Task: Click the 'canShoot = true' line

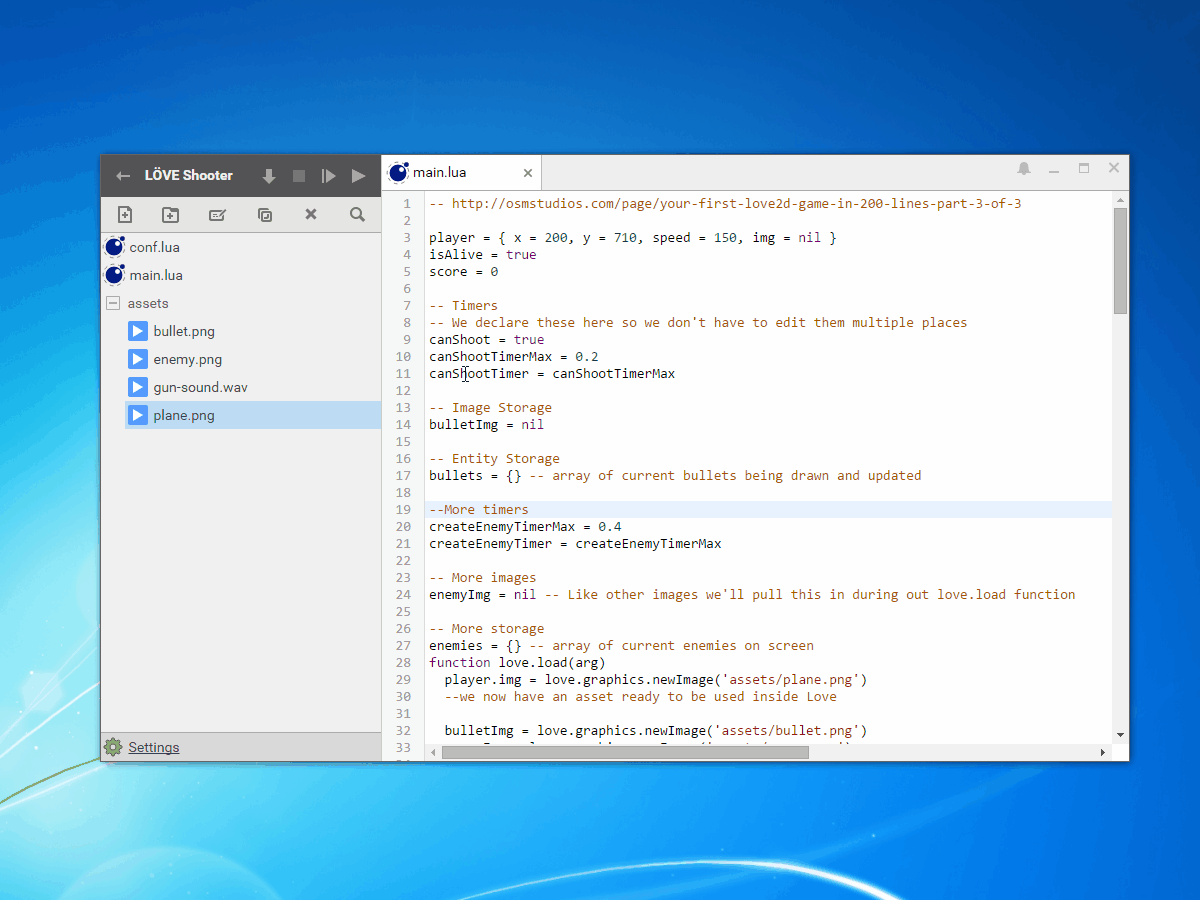Action: coord(487,340)
